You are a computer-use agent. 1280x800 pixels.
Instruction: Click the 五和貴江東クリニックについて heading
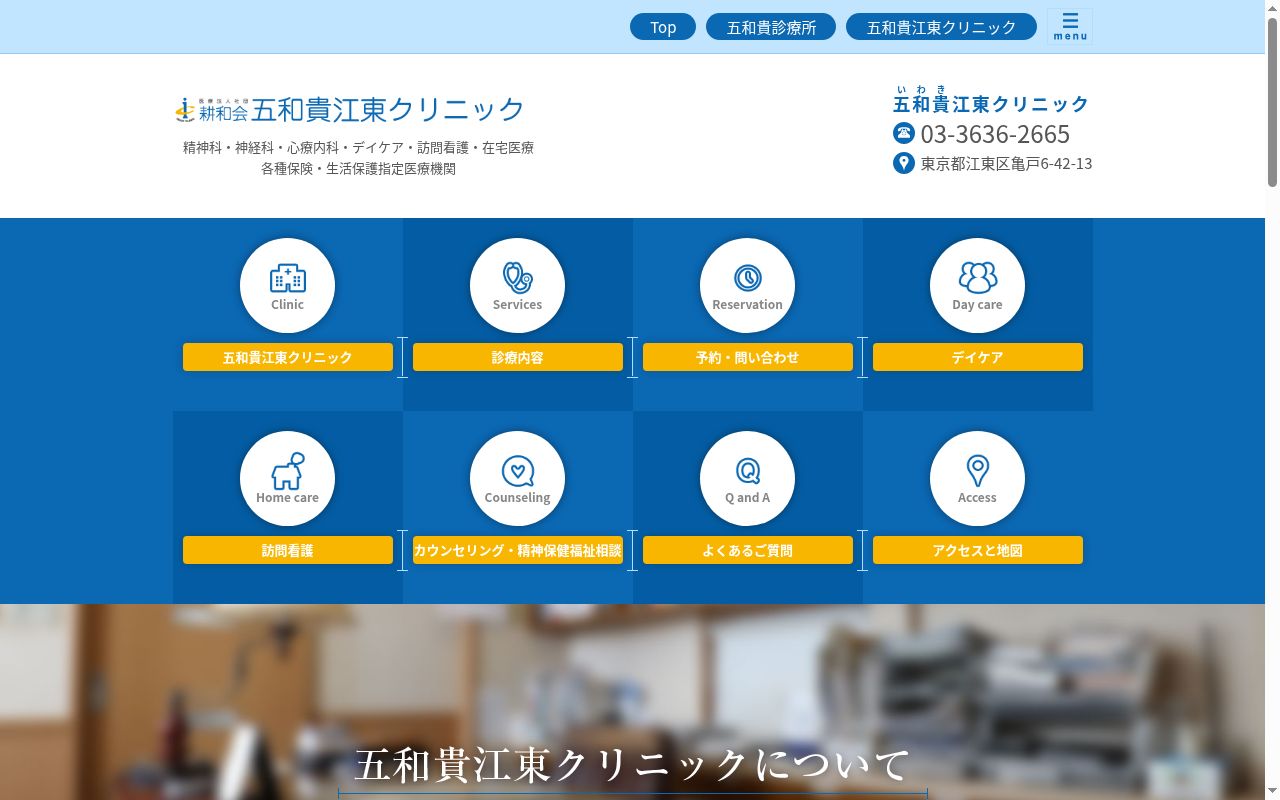[633, 765]
